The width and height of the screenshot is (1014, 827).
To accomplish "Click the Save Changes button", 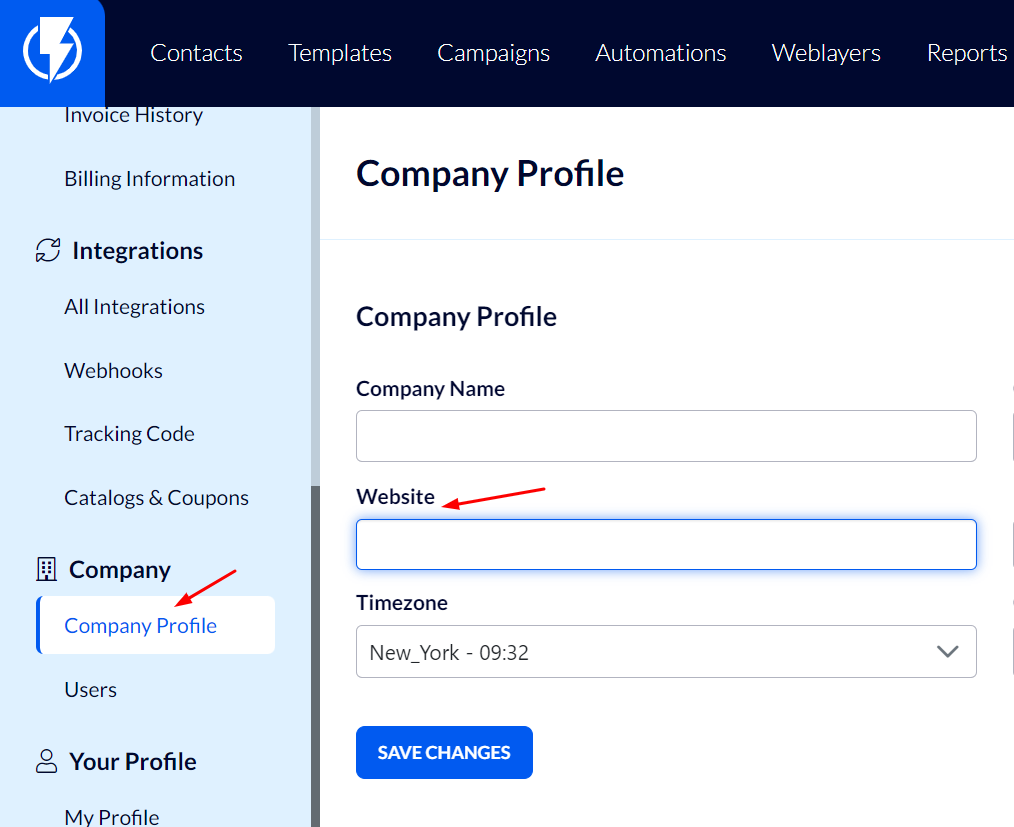I will [x=444, y=753].
